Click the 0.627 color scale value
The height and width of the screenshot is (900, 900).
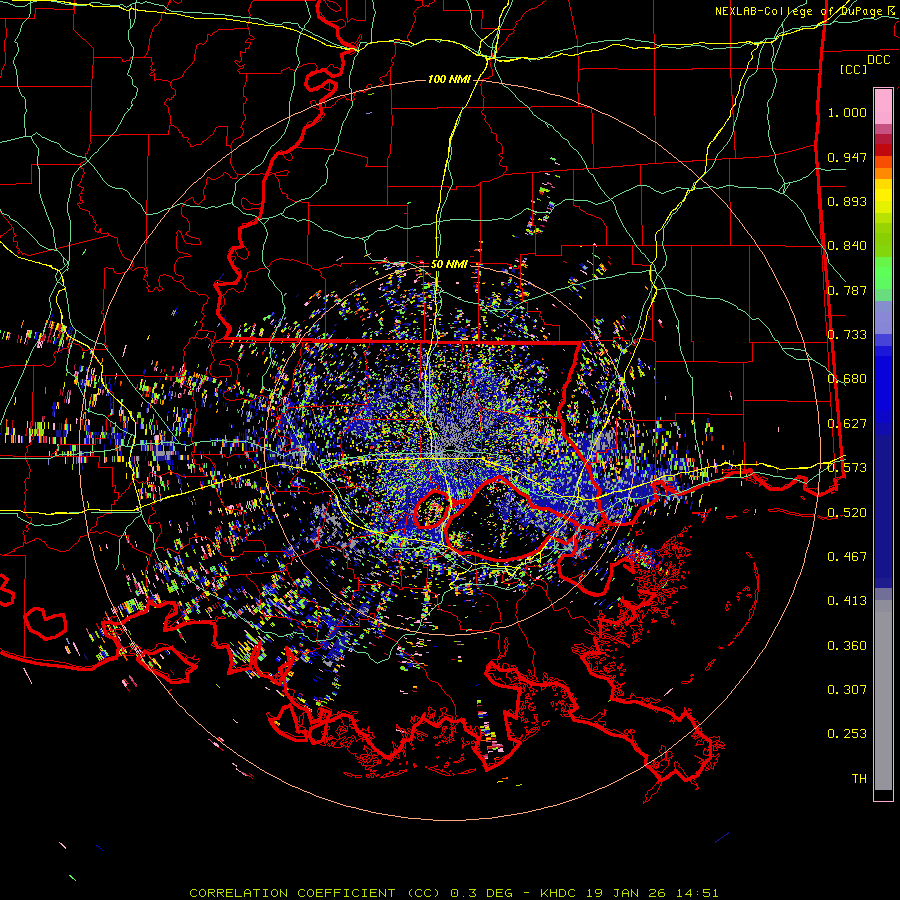click(x=847, y=424)
